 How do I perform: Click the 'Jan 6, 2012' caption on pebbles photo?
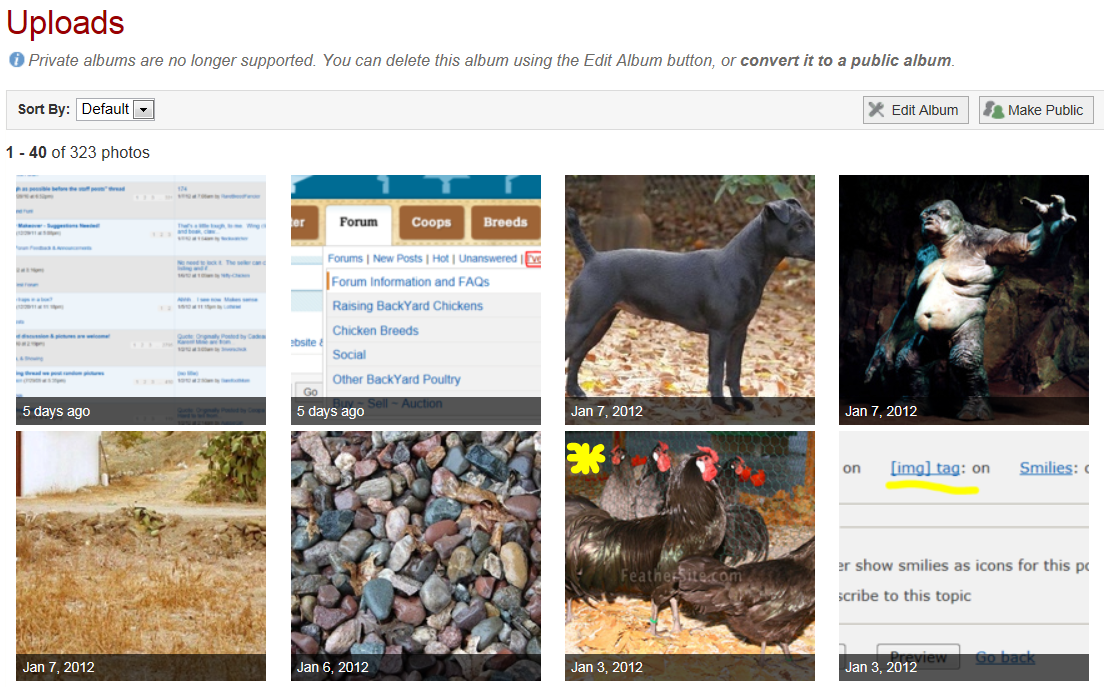pyautogui.click(x=332, y=667)
